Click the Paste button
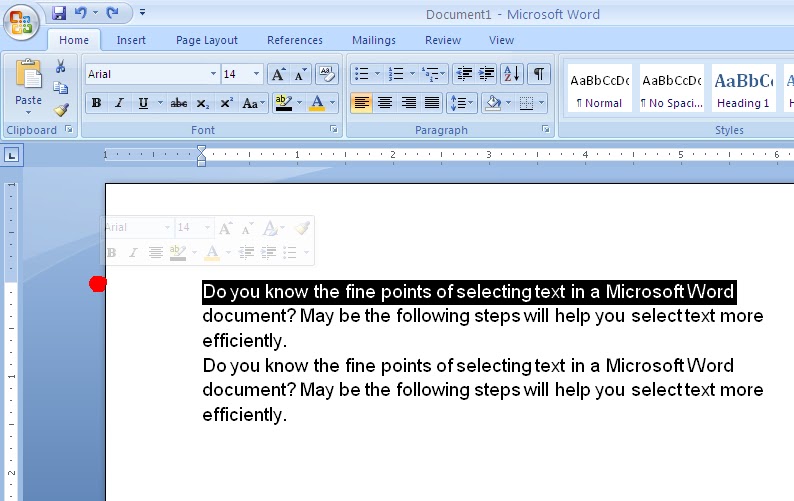The height and width of the screenshot is (501, 794). (28, 86)
